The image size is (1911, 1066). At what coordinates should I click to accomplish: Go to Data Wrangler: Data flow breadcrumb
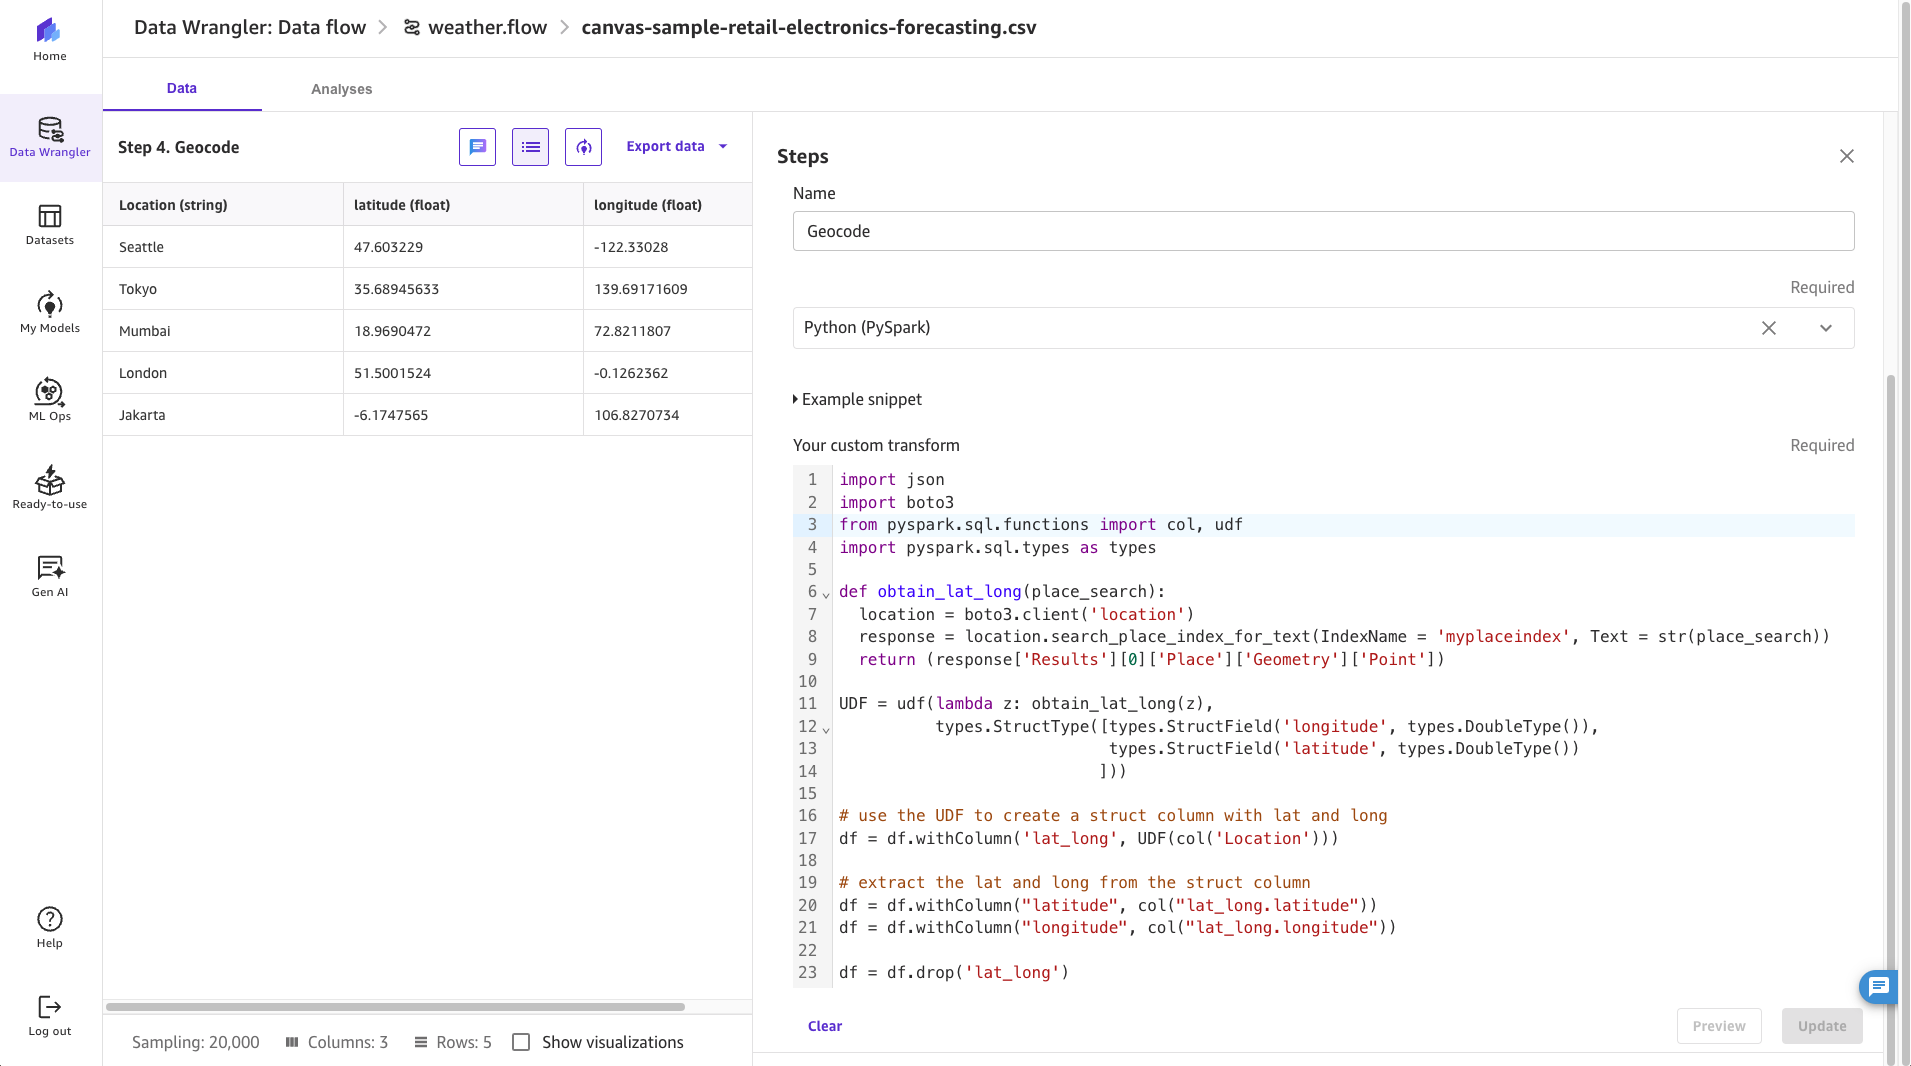(250, 27)
